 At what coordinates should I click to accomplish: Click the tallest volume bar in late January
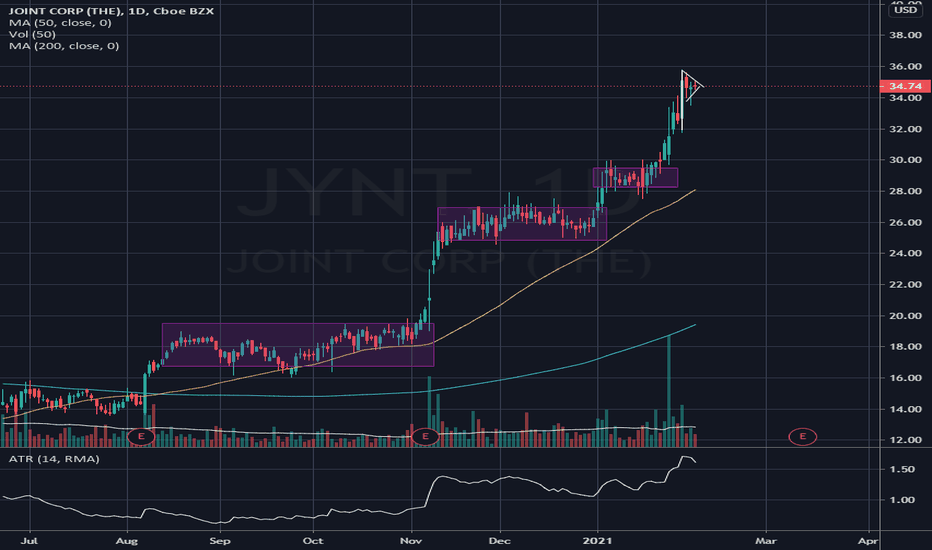coord(669,391)
